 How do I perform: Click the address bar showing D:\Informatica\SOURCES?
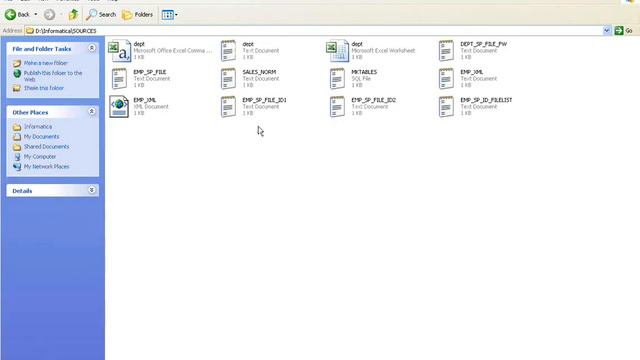[314, 31]
